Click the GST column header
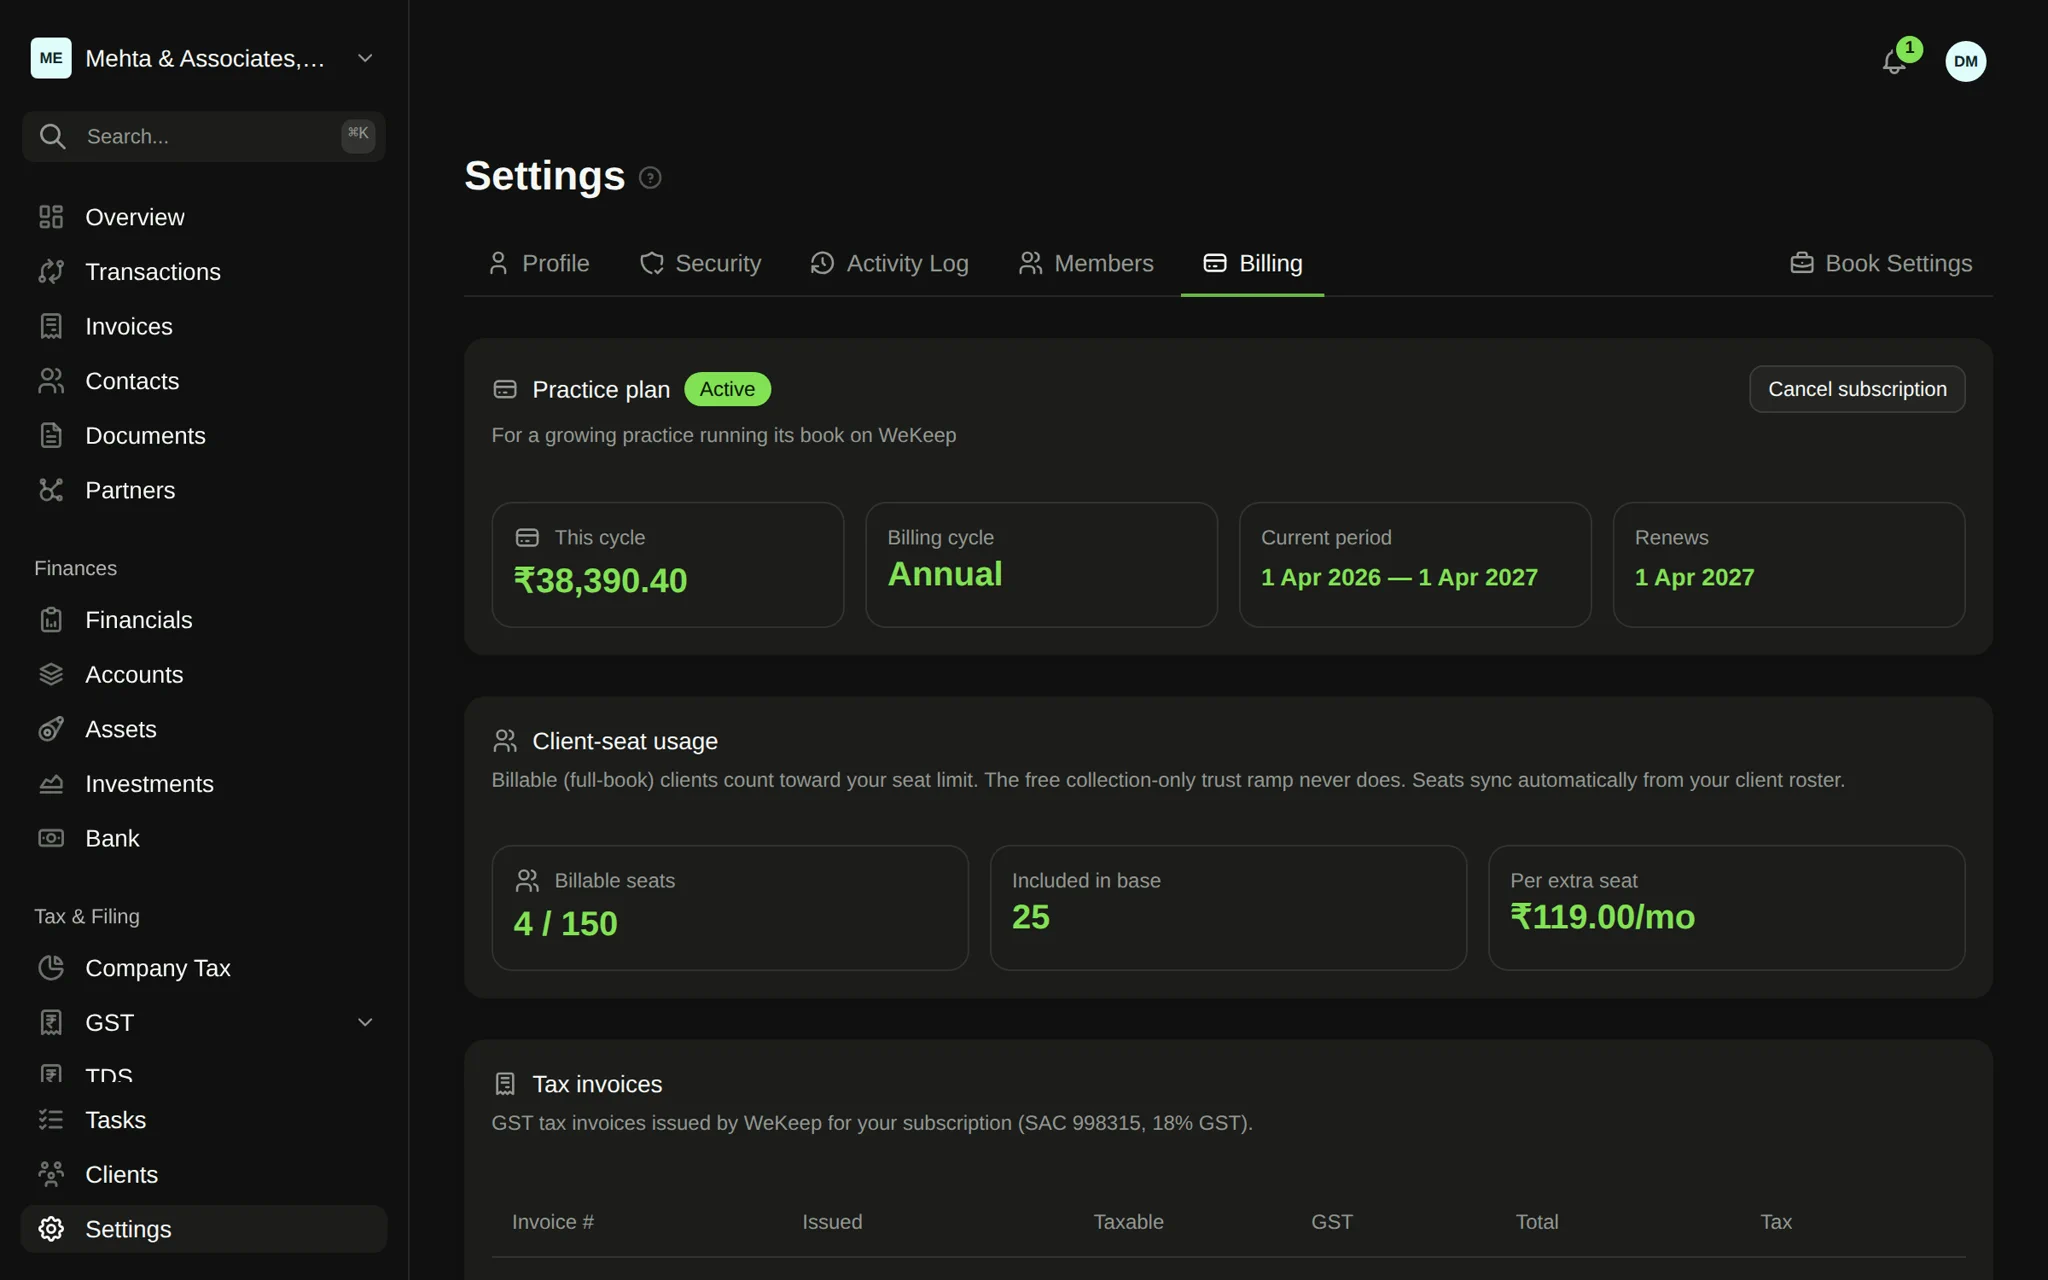Viewport: 2048px width, 1280px height. (x=1332, y=1222)
